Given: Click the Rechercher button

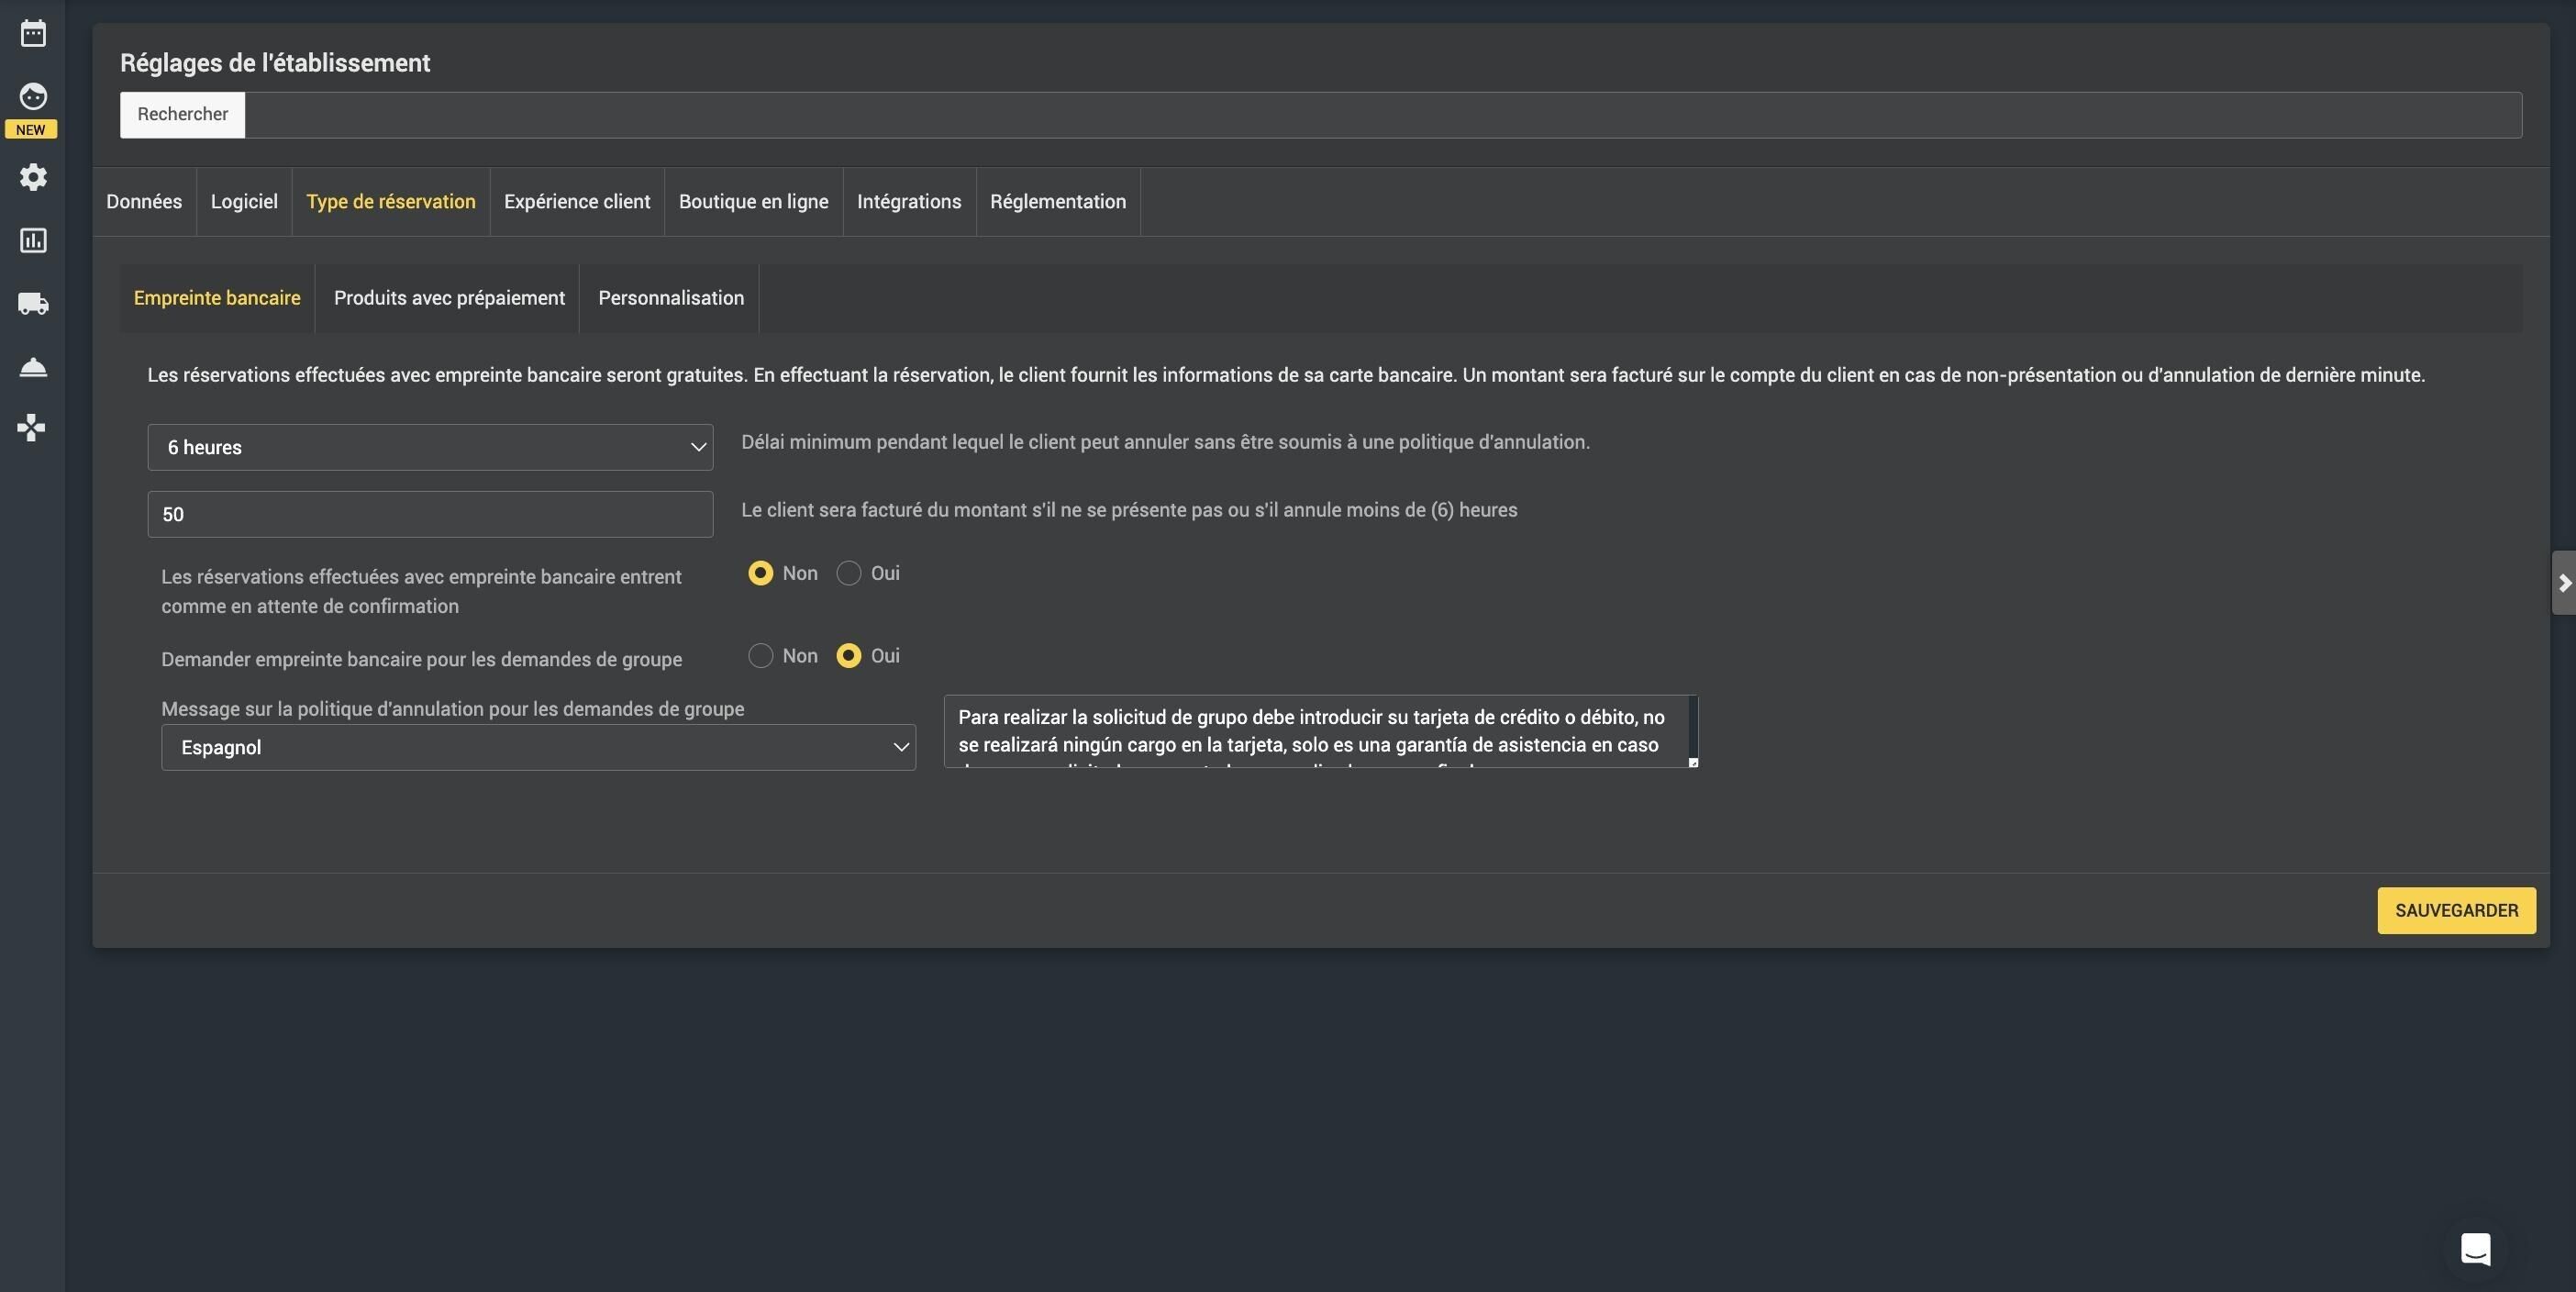Looking at the screenshot, I should pos(182,115).
